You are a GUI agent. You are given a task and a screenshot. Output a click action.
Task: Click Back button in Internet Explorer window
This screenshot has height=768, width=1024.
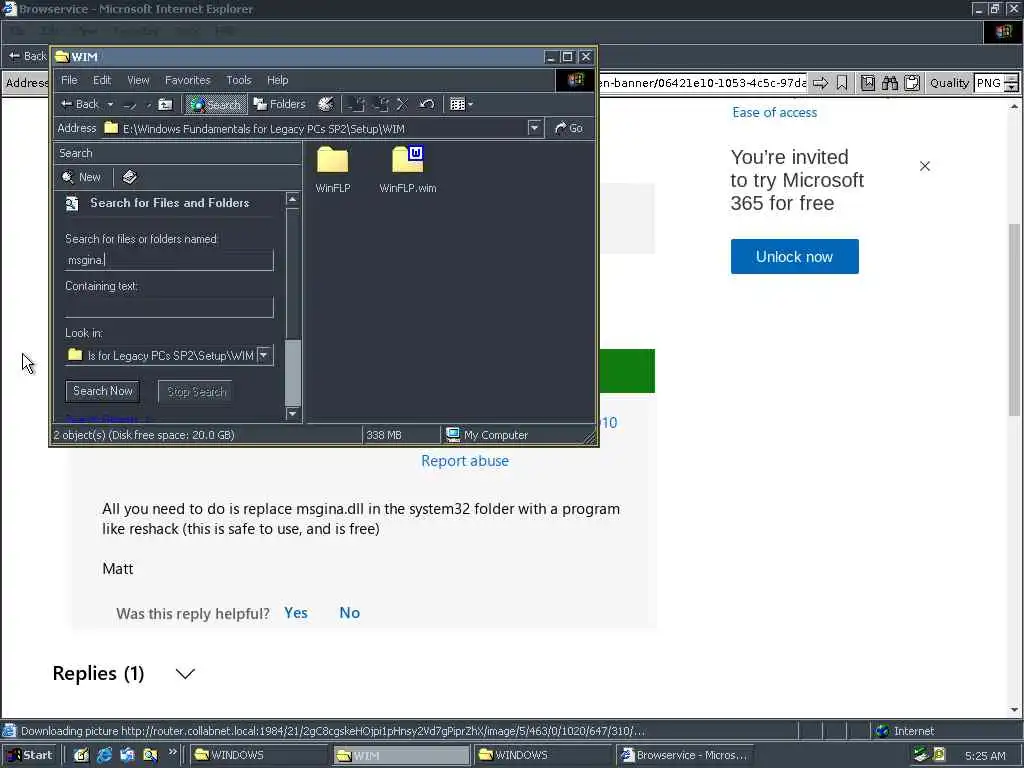pyautogui.click(x=27, y=56)
